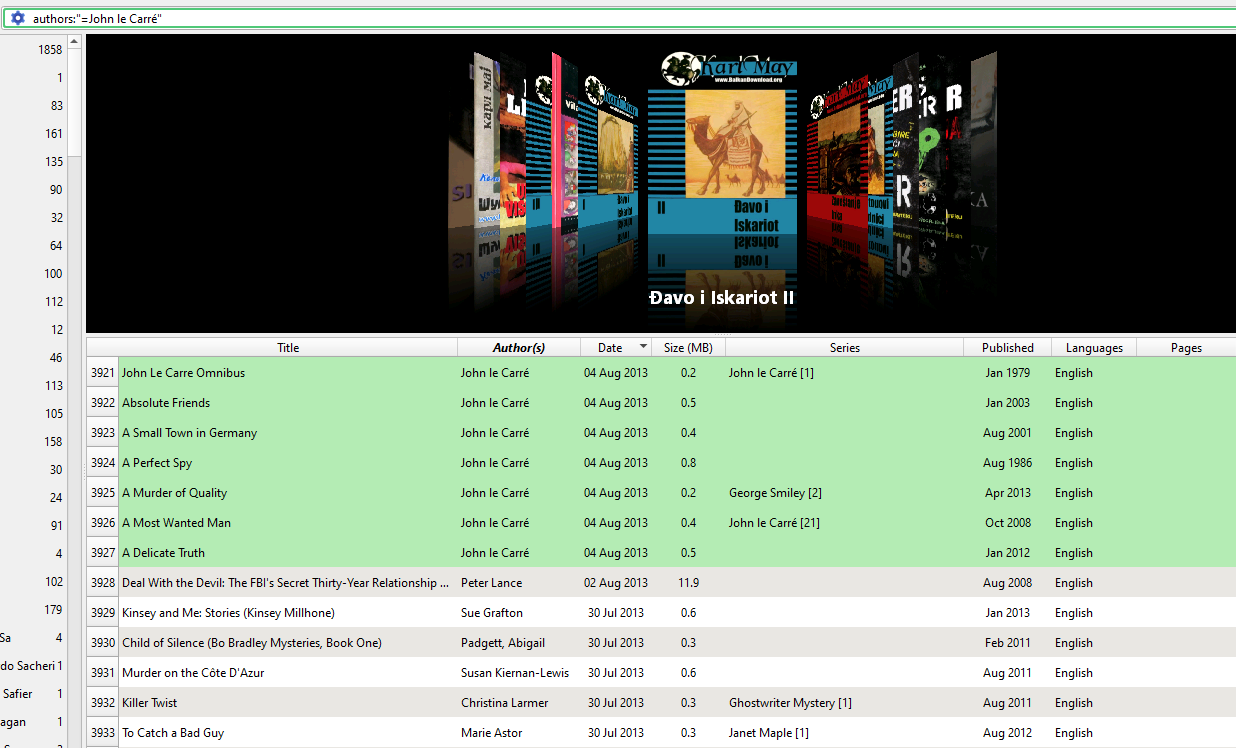
Task: Click published date Apr 2013
Action: (1008, 493)
